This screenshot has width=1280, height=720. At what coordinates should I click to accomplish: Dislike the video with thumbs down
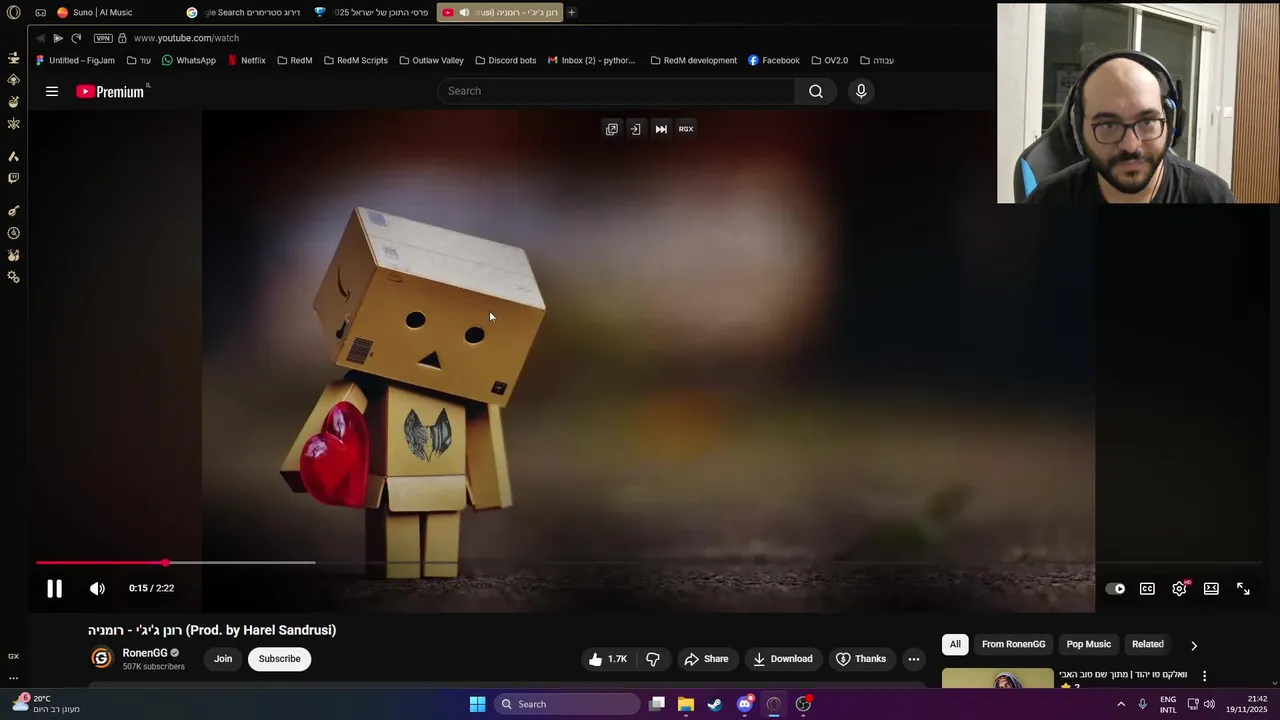[x=653, y=659]
